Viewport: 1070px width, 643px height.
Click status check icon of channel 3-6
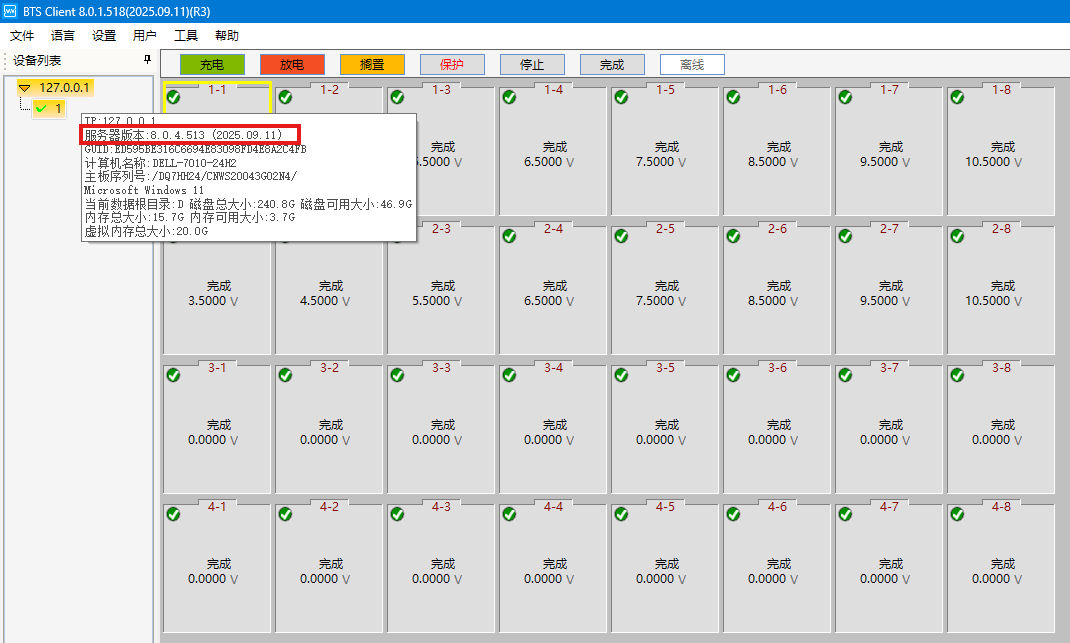coord(733,375)
